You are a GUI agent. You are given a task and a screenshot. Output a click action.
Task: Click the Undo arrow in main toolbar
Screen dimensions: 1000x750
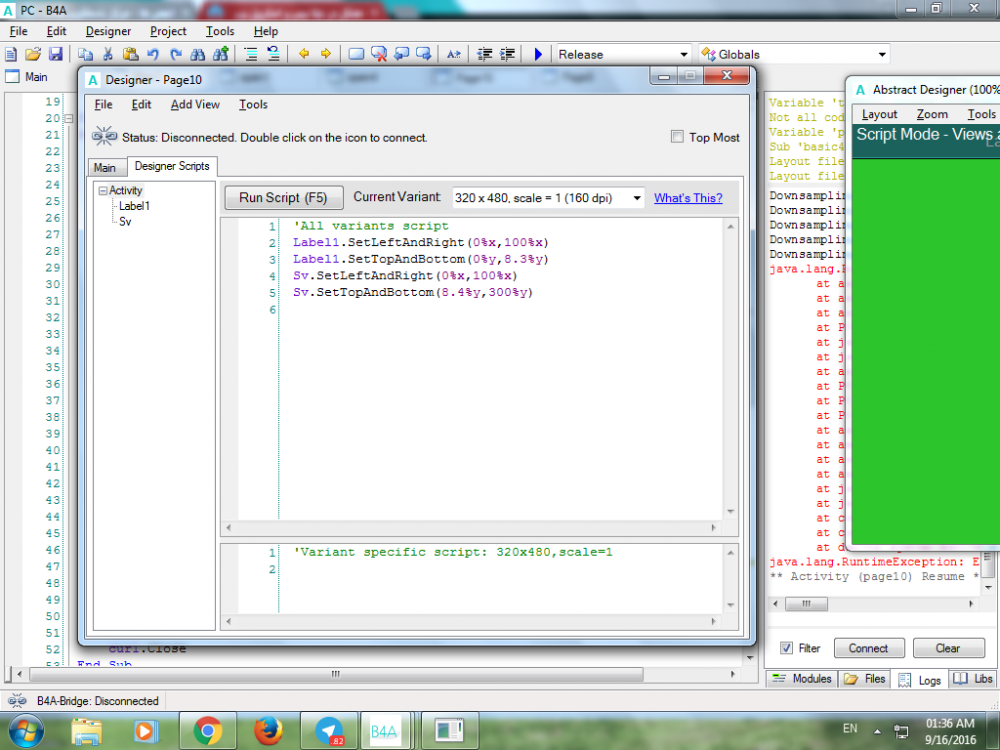[153, 54]
